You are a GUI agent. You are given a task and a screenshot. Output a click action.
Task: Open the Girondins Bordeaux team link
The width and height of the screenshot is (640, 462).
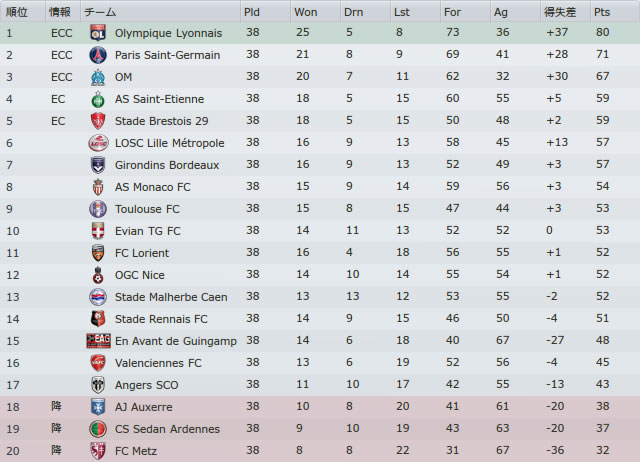167,165
